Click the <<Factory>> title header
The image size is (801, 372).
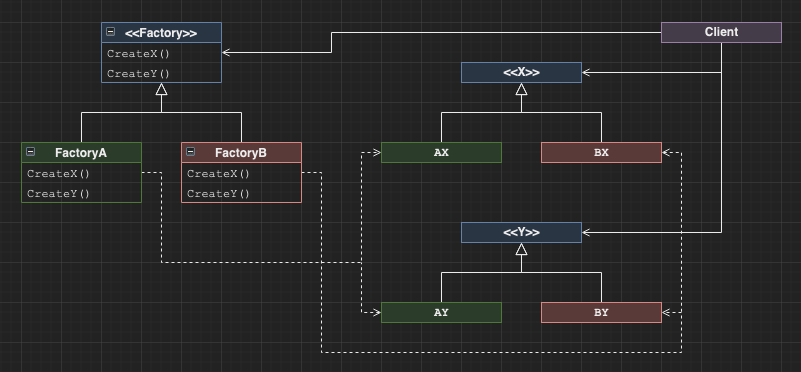coord(161,32)
